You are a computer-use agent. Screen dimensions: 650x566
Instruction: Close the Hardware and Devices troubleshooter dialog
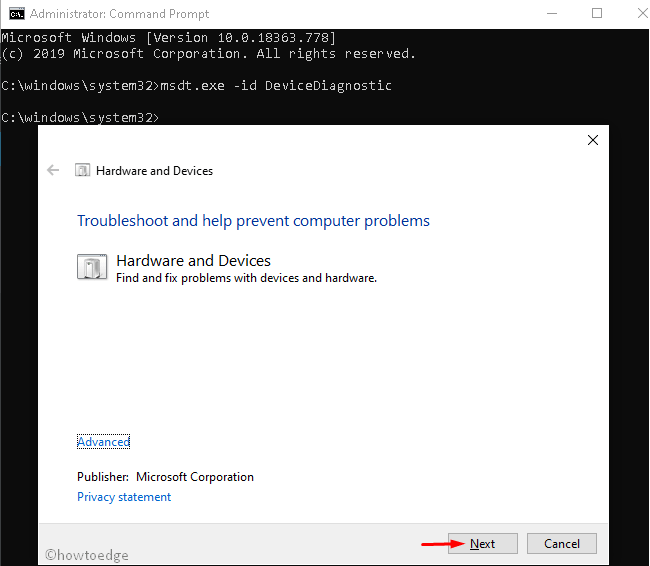point(593,141)
